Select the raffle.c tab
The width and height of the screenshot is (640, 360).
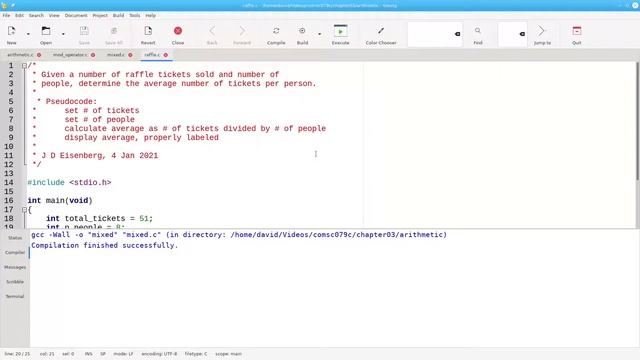(x=152, y=55)
